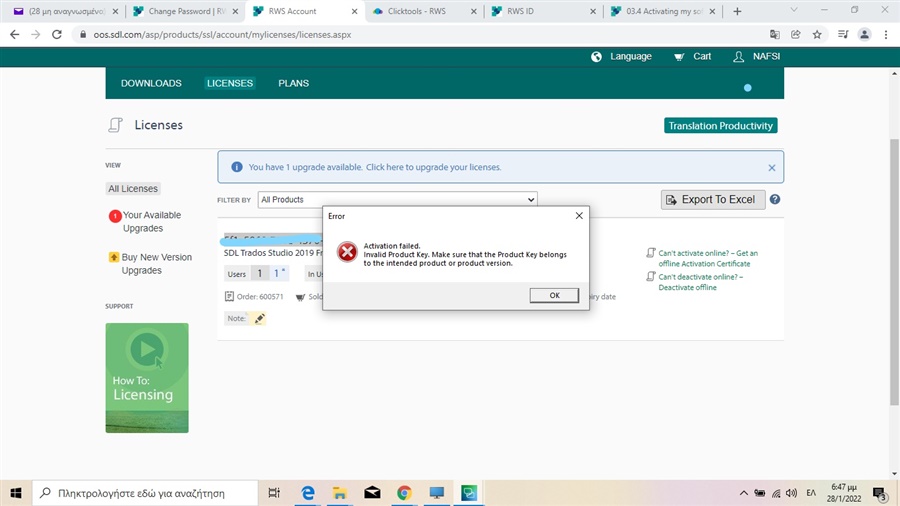Image resolution: width=900 pixels, height=506 pixels.
Task: Click the translate page icon
Action: [774, 34]
